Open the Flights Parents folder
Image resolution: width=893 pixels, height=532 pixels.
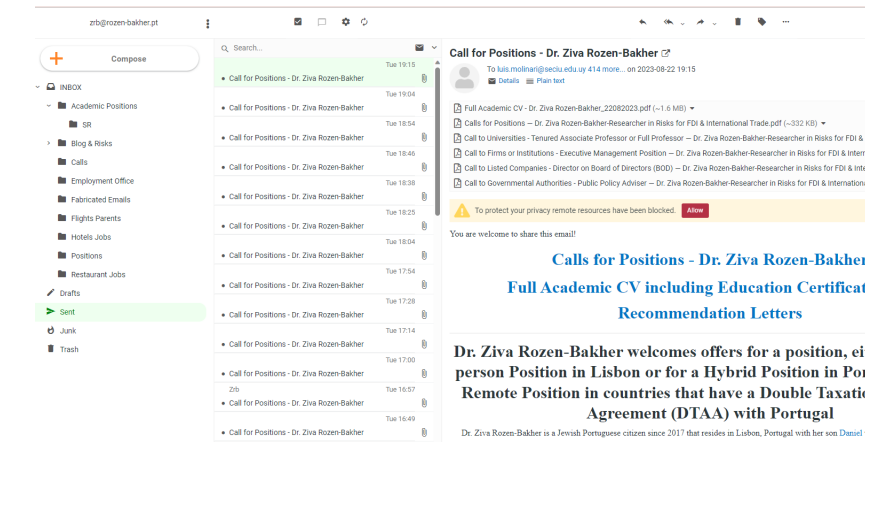click(x=96, y=219)
